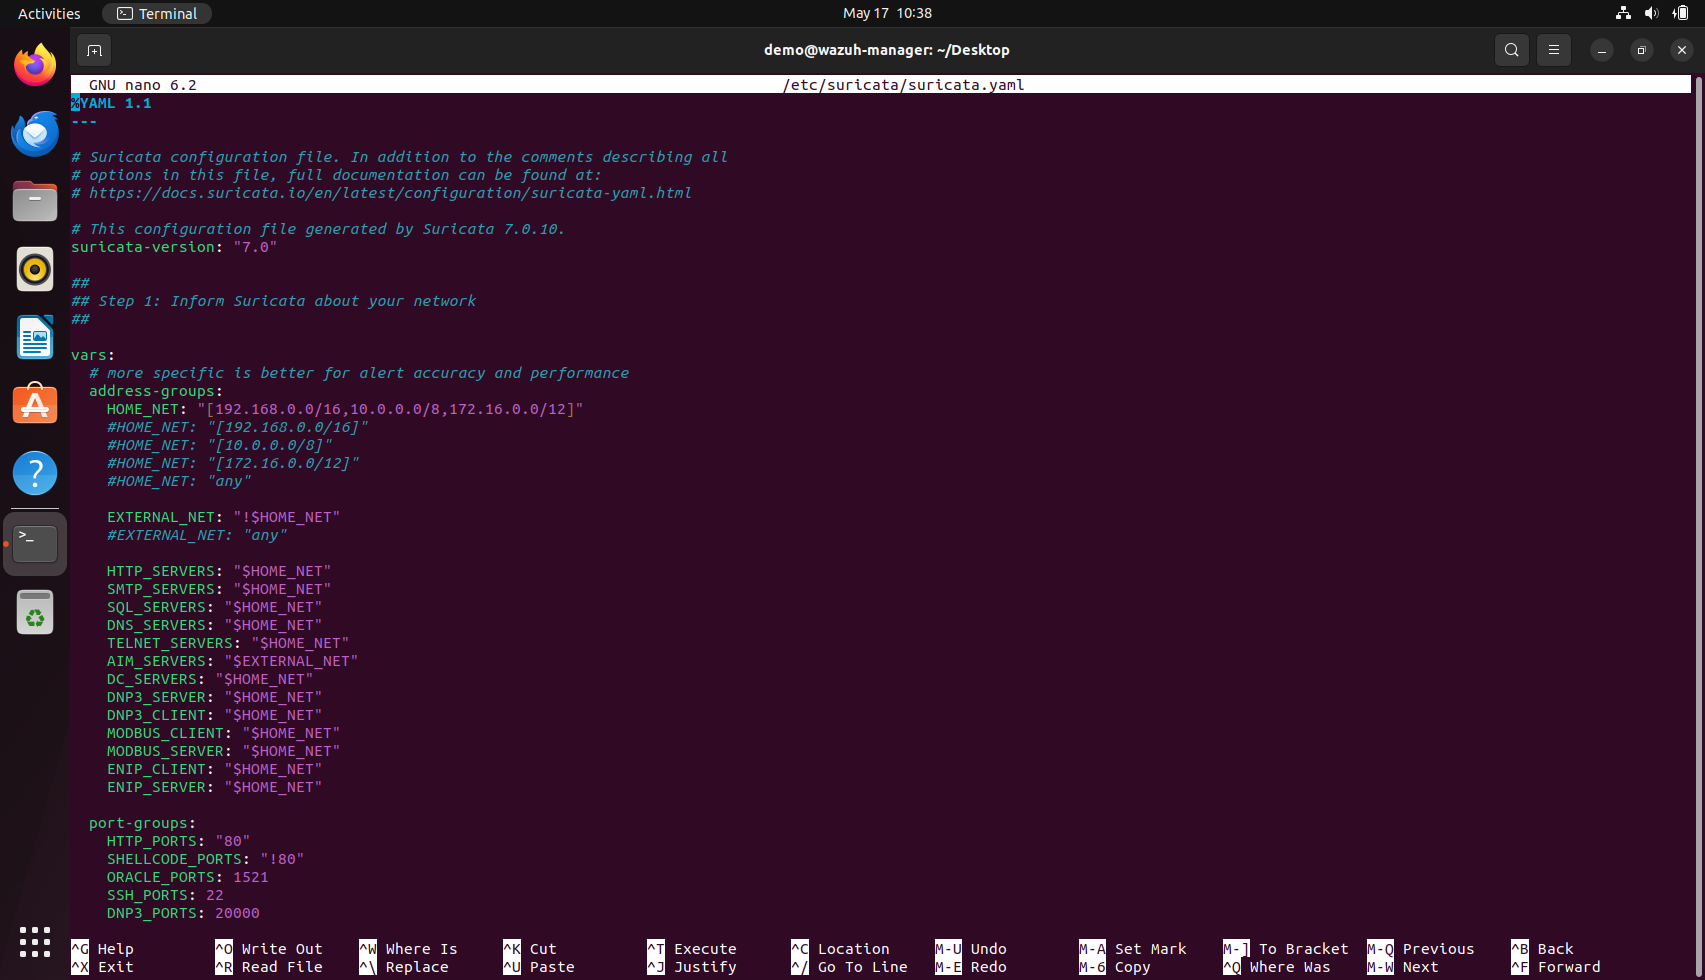Click the ^C Location shortcut label

[x=840, y=949]
